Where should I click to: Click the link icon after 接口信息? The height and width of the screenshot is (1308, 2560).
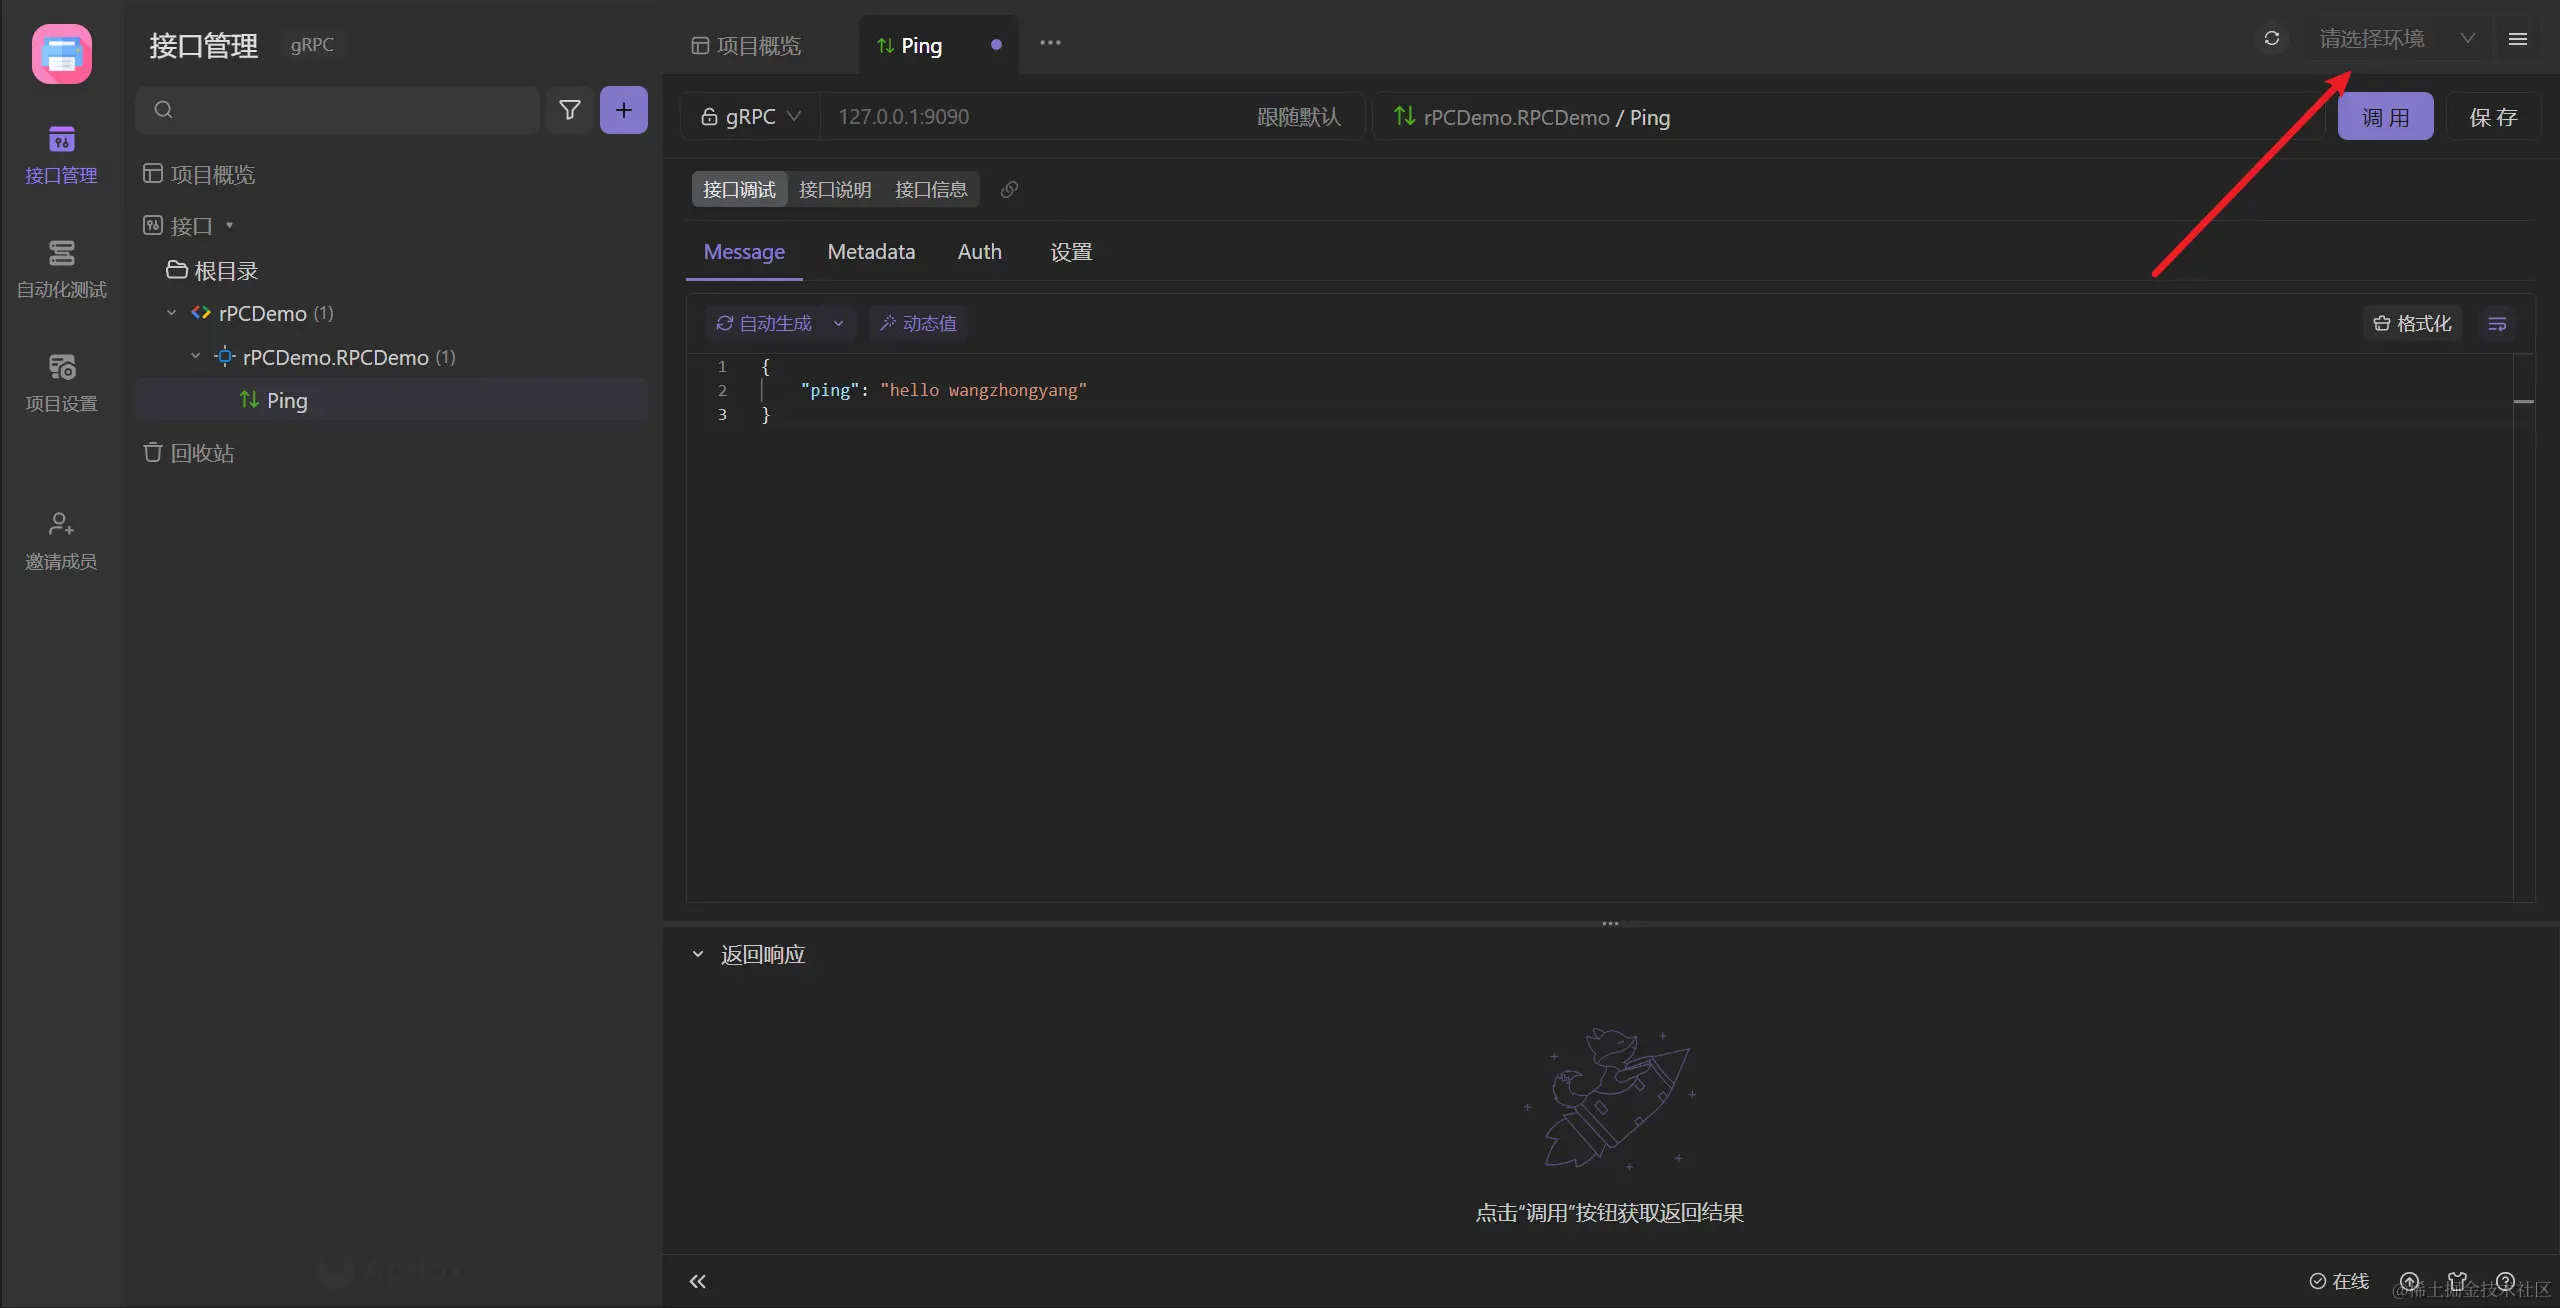click(1009, 190)
